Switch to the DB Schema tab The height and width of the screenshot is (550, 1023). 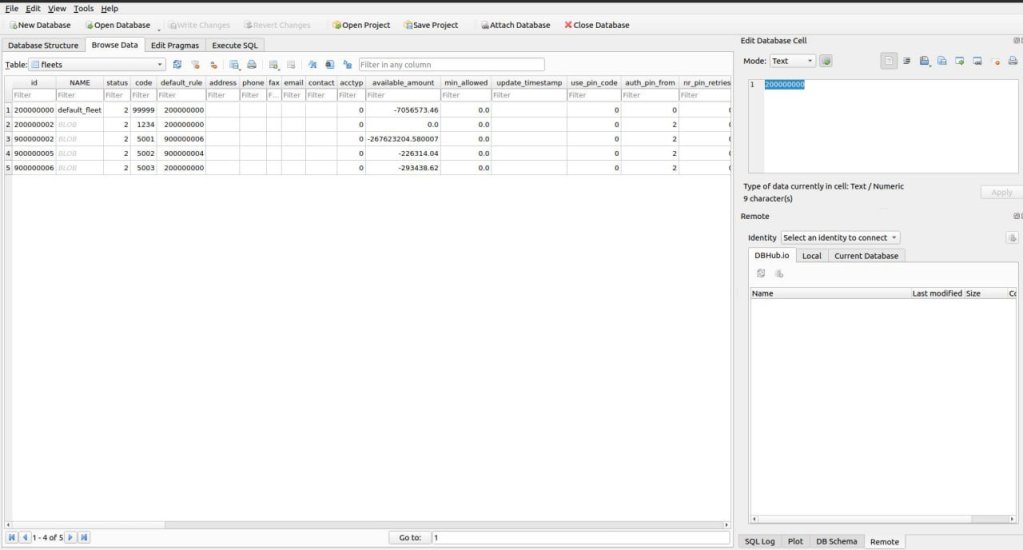click(x=835, y=541)
